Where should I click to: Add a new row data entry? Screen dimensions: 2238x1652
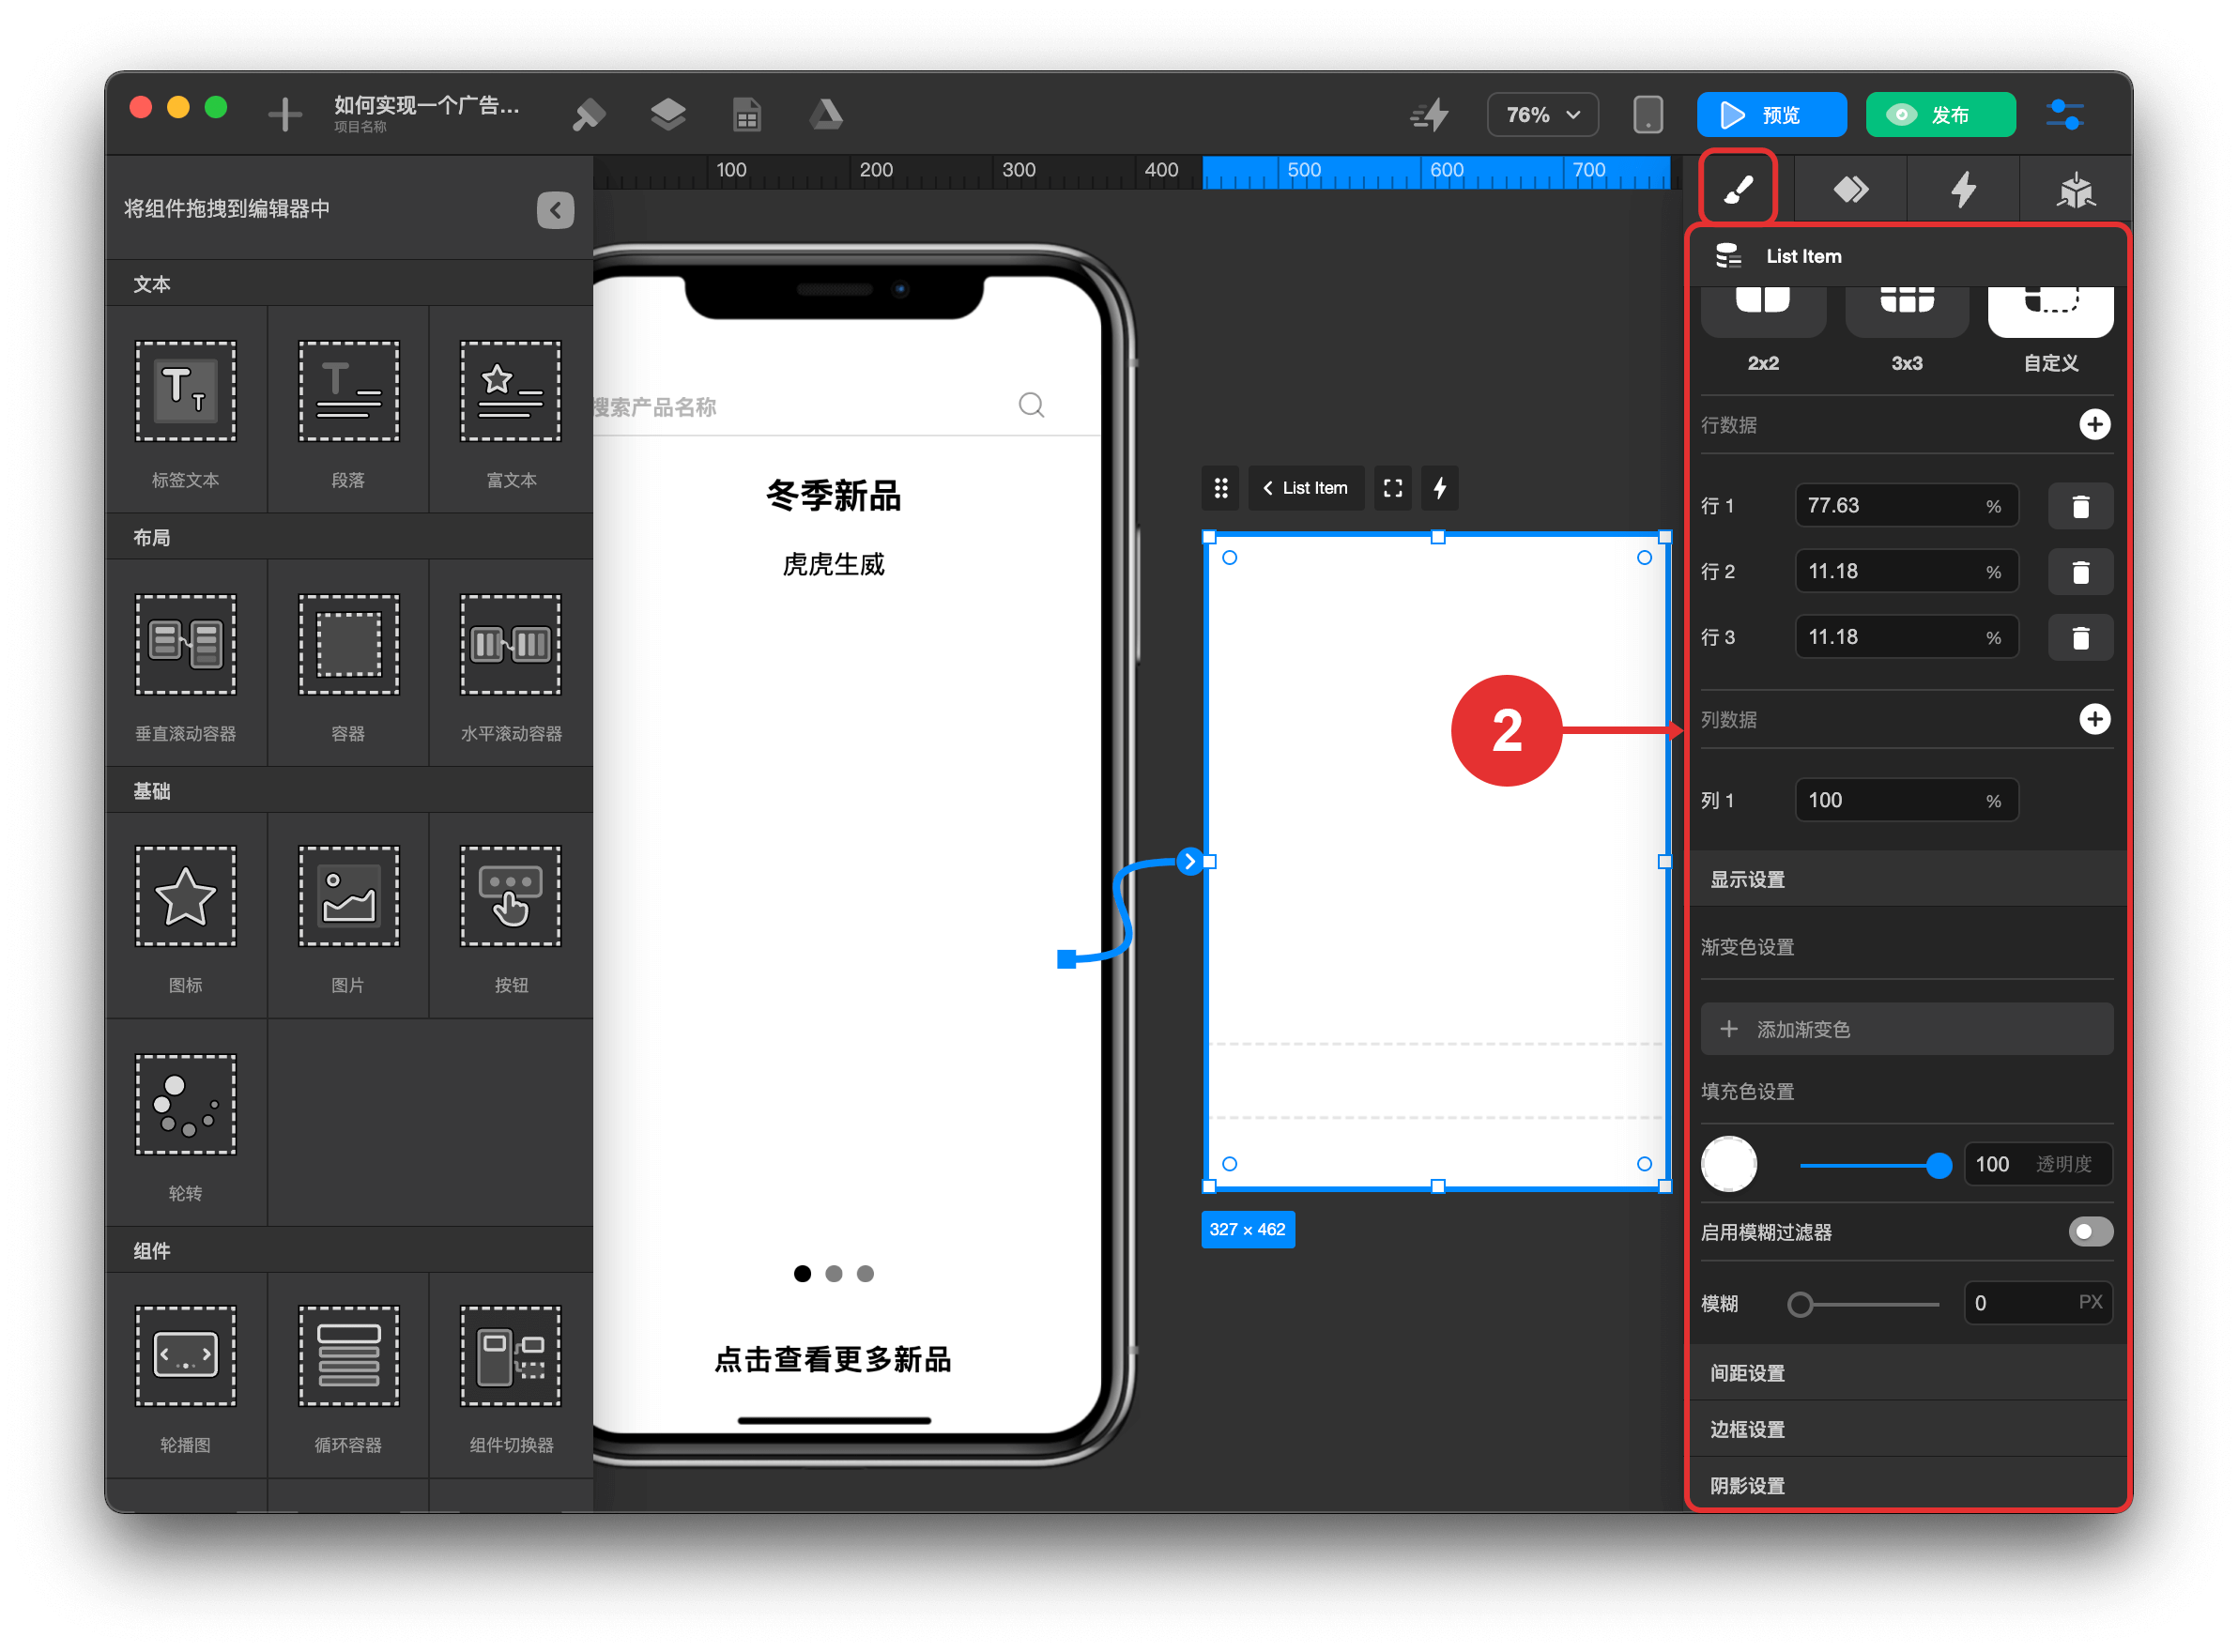(x=2094, y=425)
